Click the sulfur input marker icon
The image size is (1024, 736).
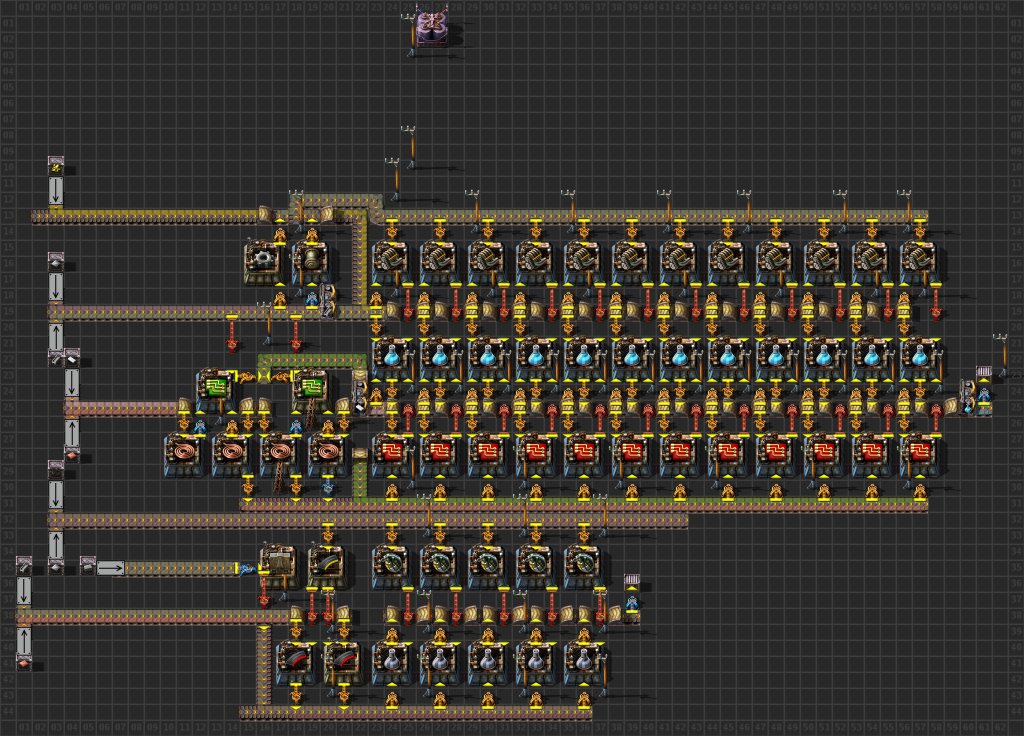tap(56, 167)
